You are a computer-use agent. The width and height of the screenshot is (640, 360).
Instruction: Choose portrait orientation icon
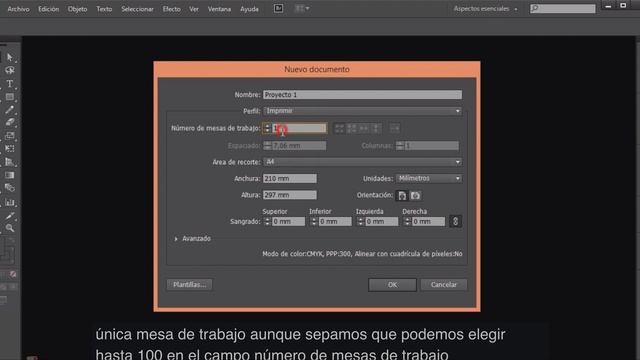coord(402,196)
